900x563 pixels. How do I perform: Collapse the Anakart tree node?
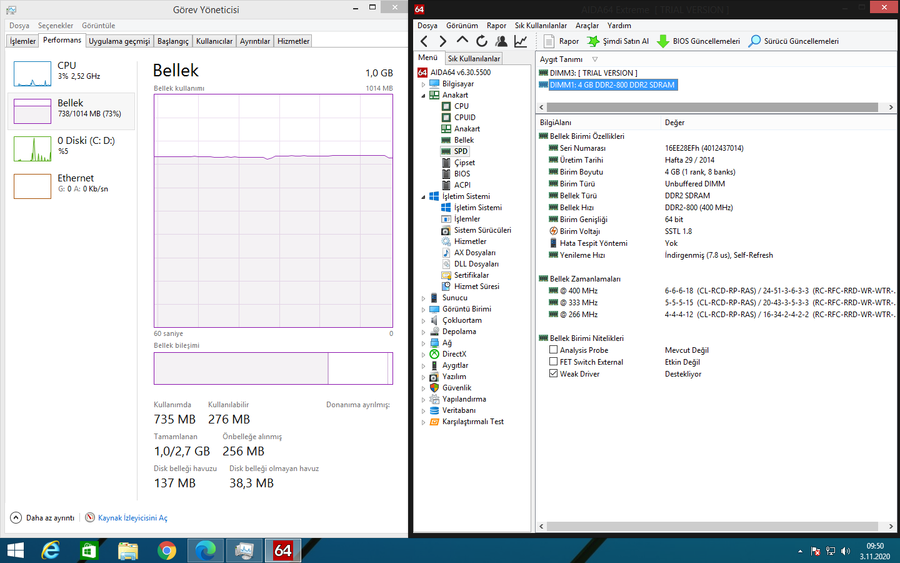tap(424, 95)
